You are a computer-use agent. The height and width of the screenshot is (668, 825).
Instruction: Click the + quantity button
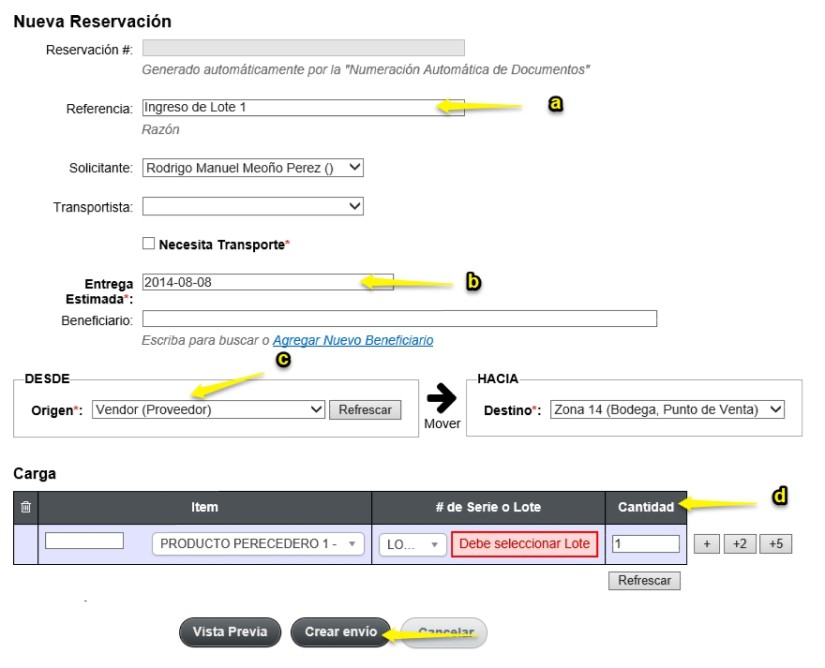(x=707, y=544)
